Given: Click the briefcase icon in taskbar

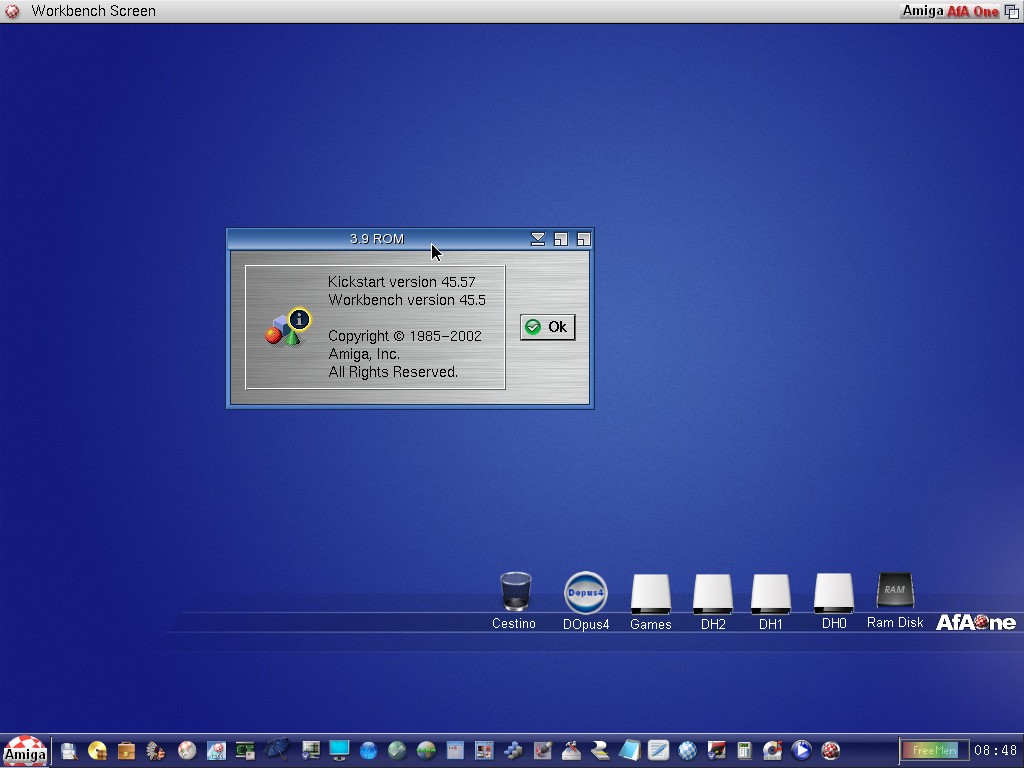Looking at the screenshot, I should coord(126,750).
